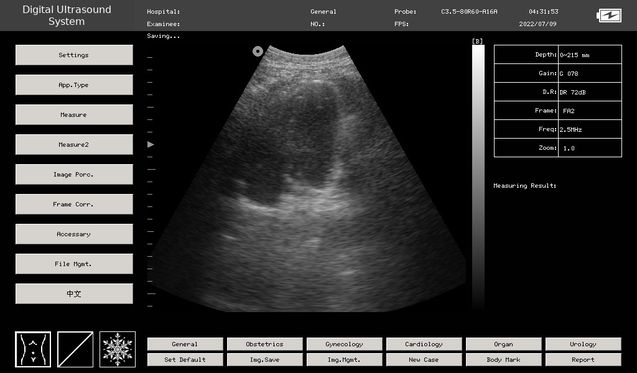This screenshot has width=637, height=373.
Task: Freeze the image with snowflake icon
Action: pyautogui.click(x=117, y=349)
